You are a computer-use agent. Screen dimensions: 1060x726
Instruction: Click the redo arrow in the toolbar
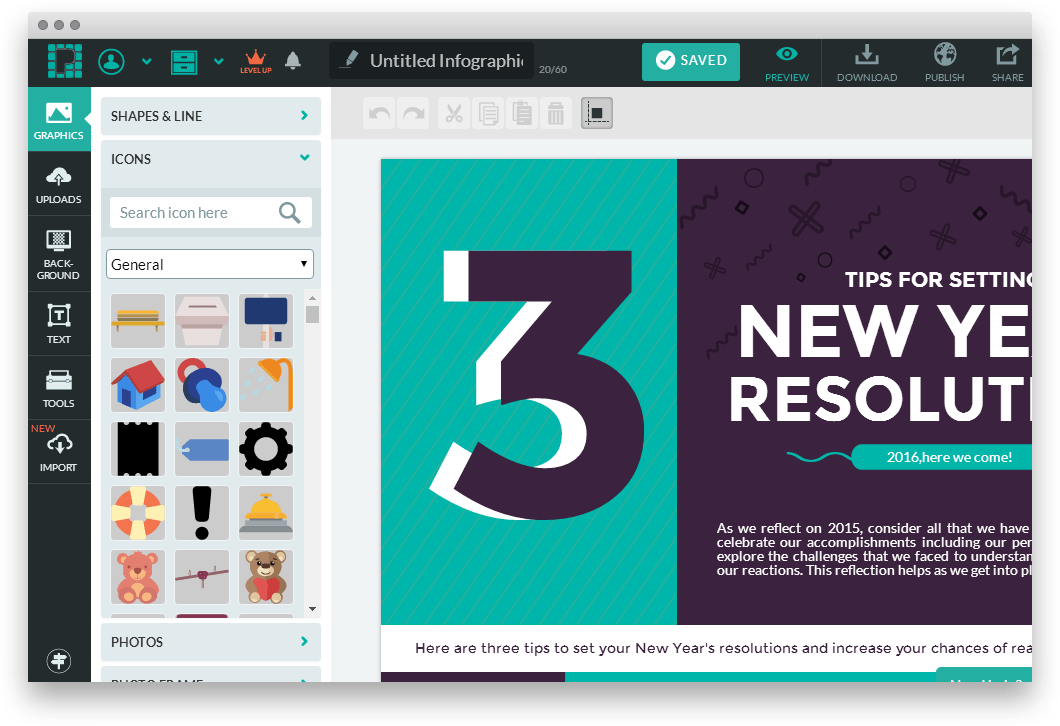[412, 114]
